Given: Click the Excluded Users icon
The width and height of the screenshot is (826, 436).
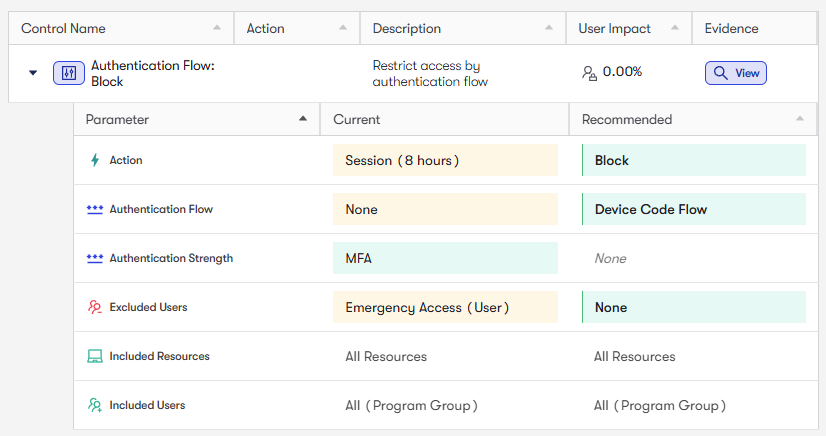Looking at the screenshot, I should (95, 307).
